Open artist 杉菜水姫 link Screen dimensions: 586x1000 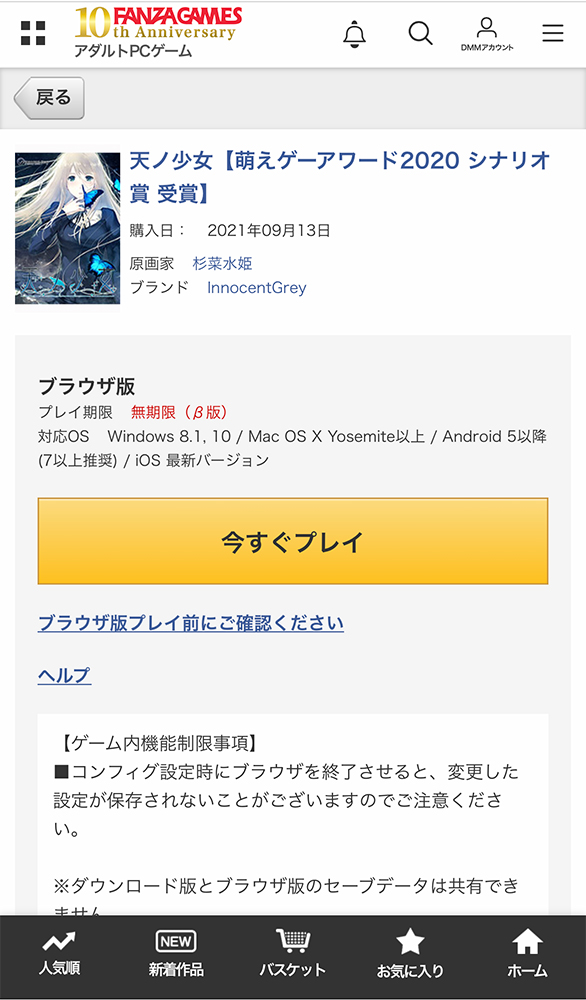(223, 263)
